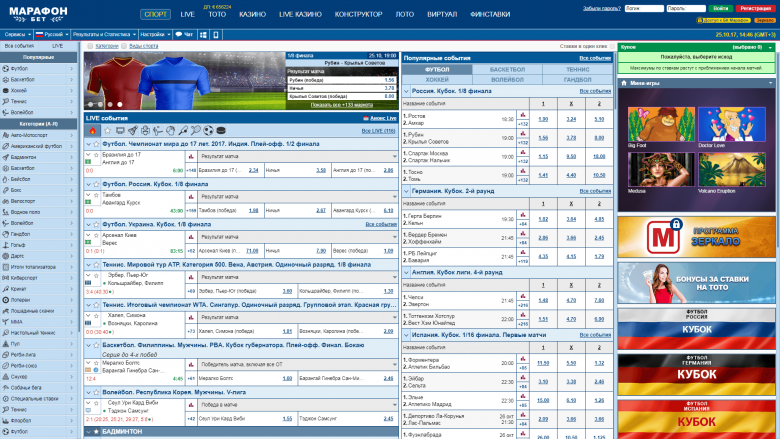Collapse Футбол. Украина. Кубок live section
The width and height of the screenshot is (780, 439).
(89, 225)
